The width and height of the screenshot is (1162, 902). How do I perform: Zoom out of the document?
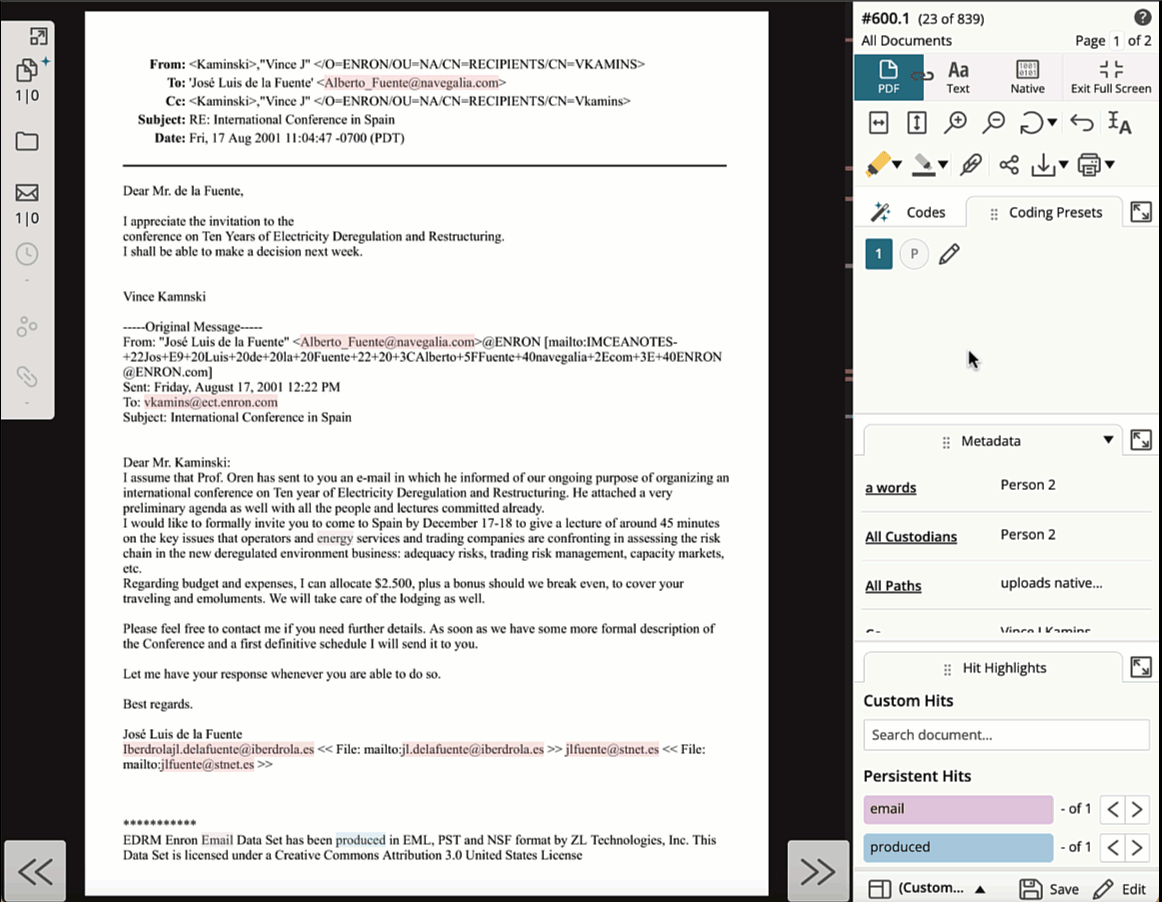993,123
